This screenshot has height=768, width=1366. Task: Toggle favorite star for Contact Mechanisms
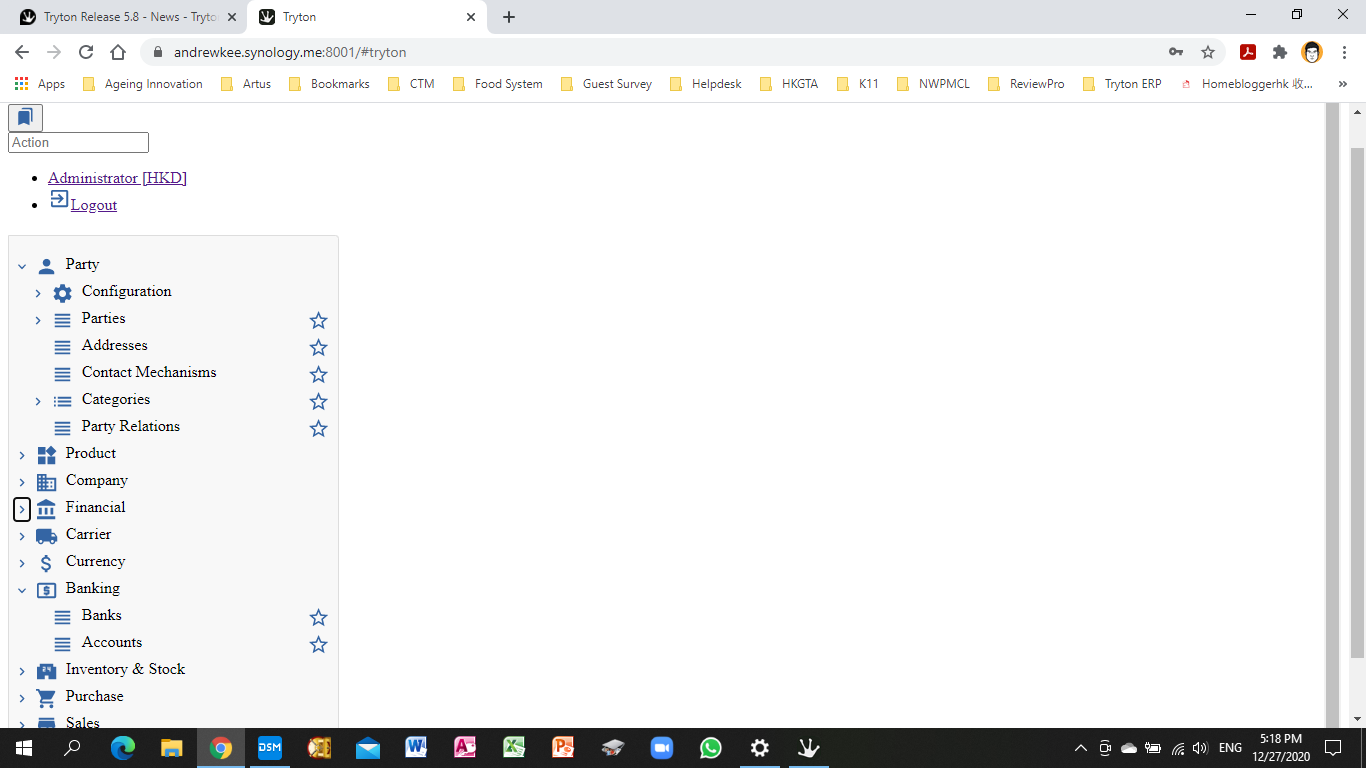(x=318, y=374)
